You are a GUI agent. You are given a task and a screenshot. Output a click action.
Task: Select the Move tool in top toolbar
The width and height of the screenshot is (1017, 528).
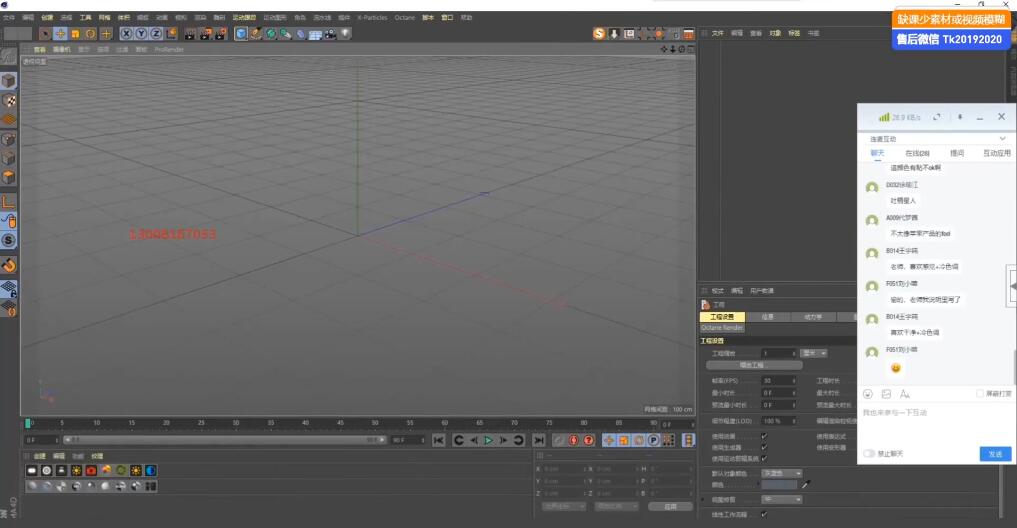[x=60, y=34]
